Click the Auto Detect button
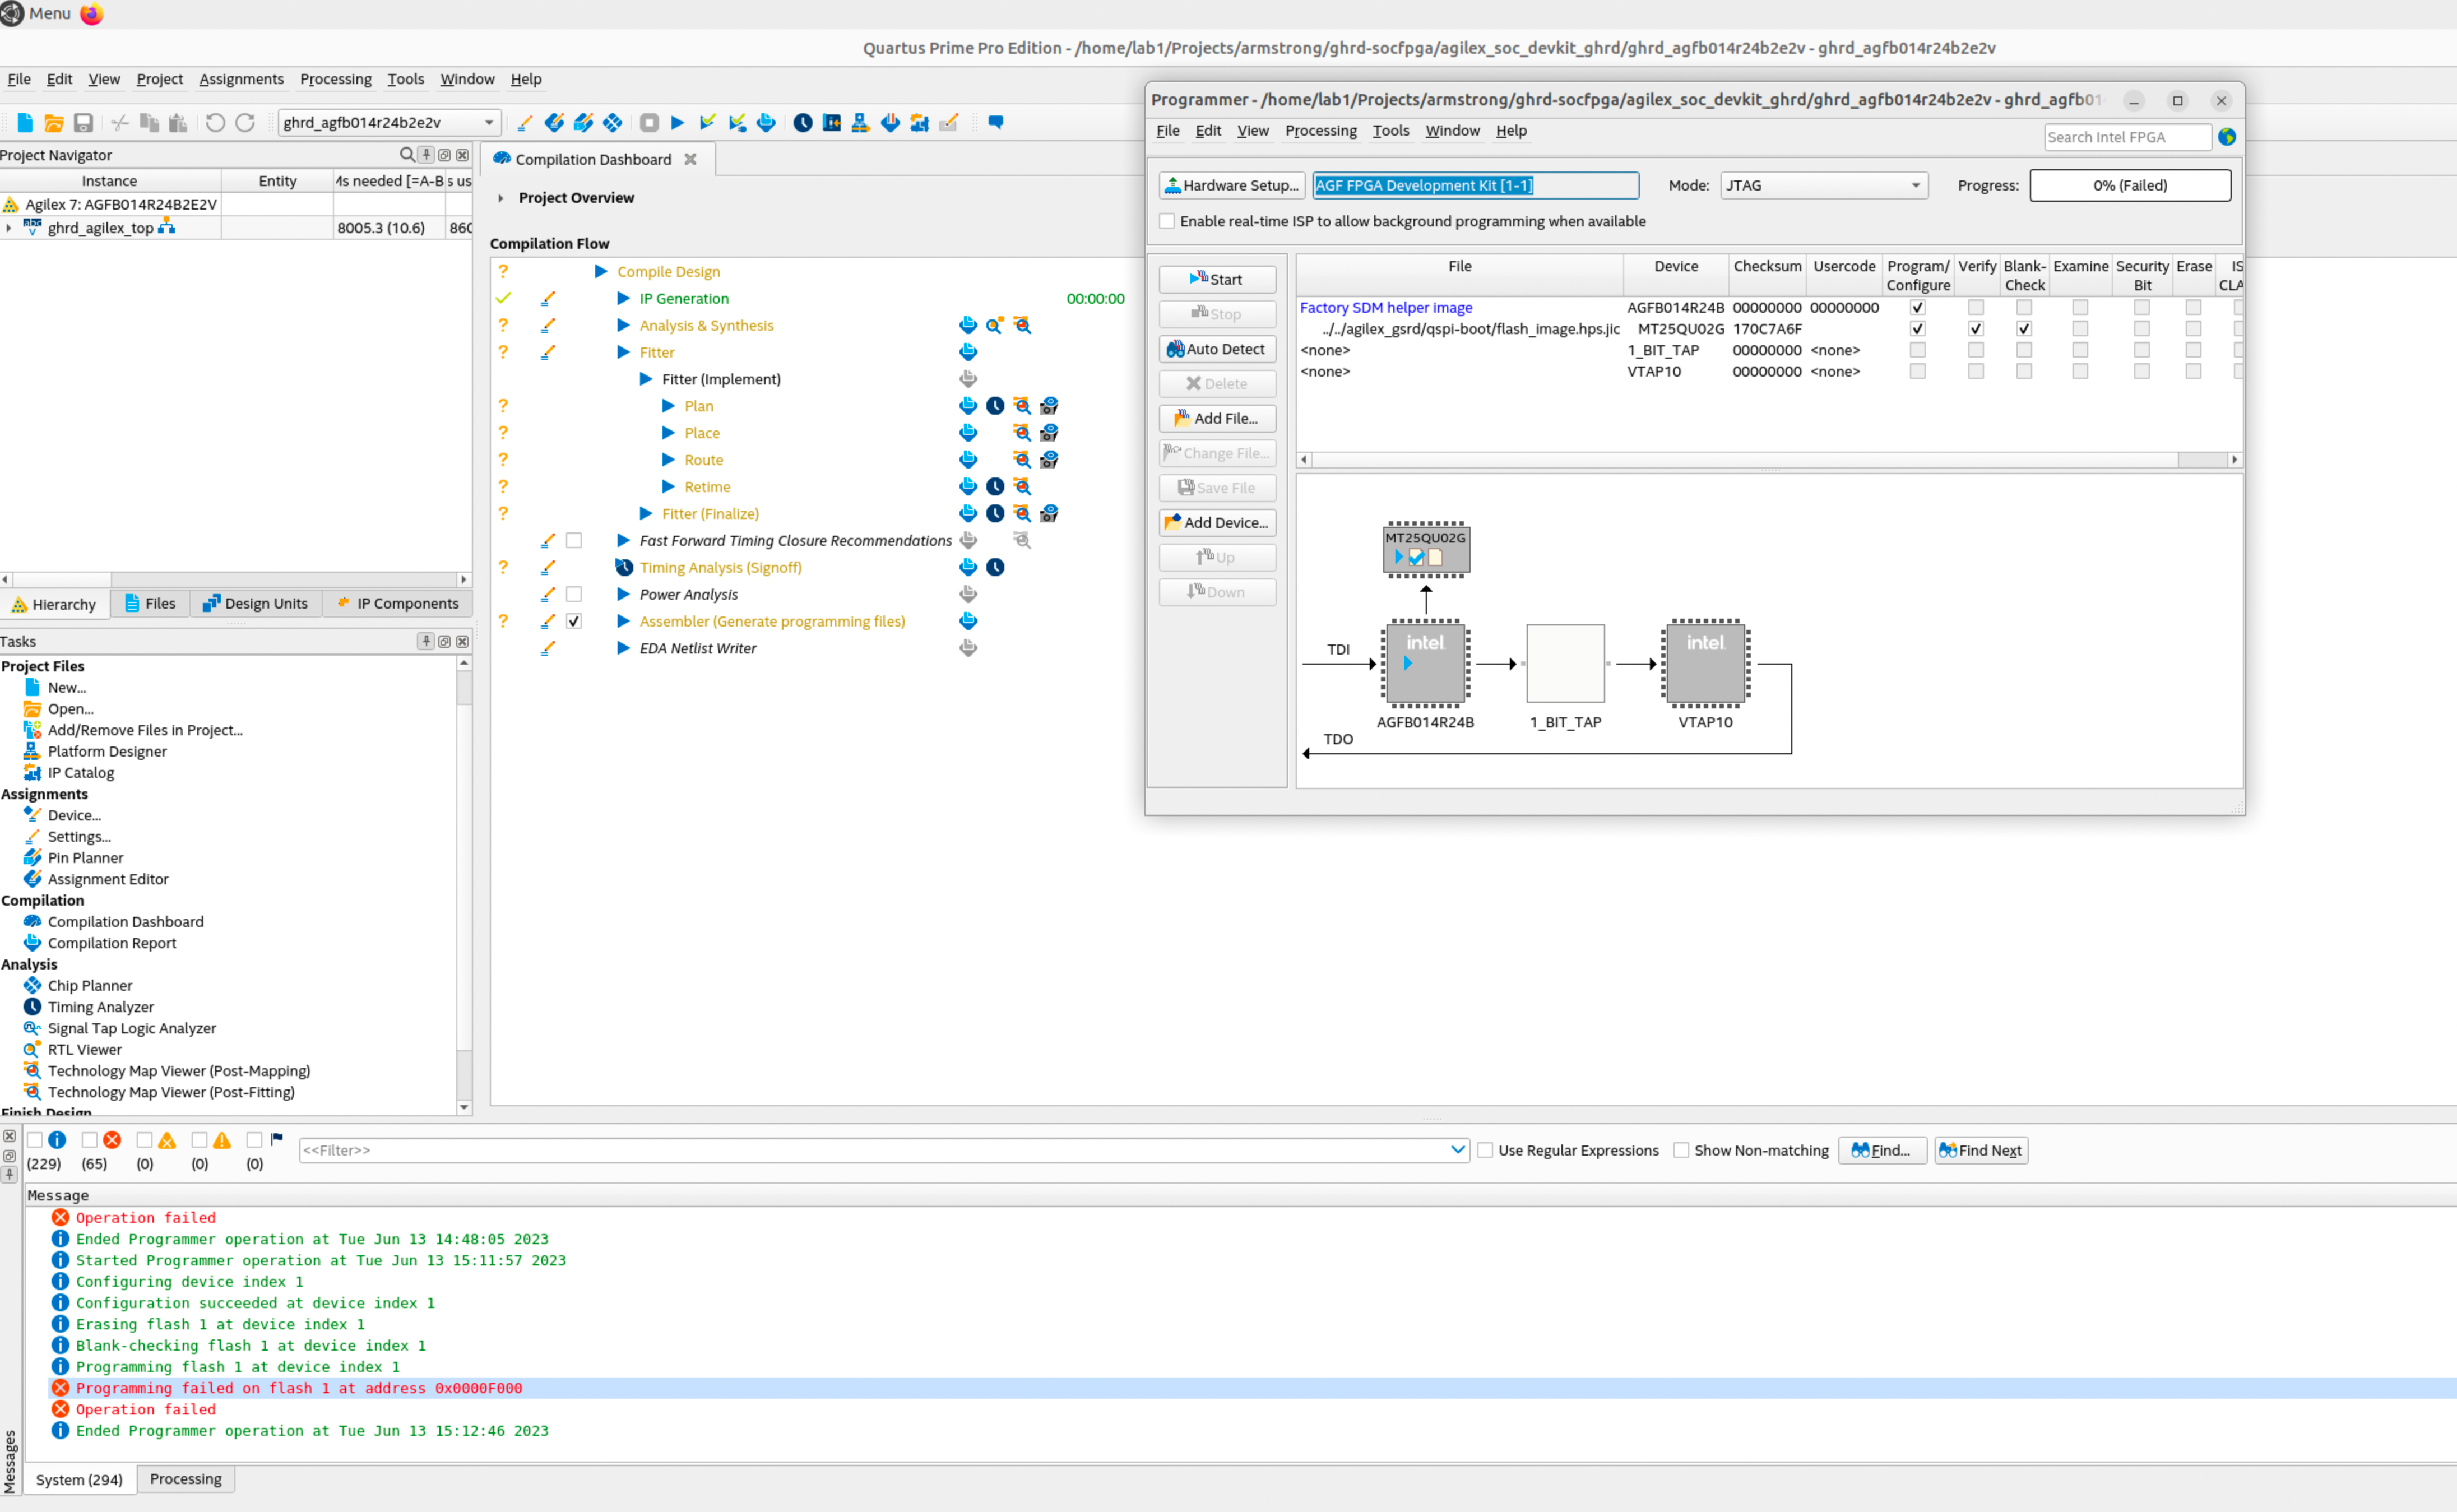The width and height of the screenshot is (2457, 1512). (1217, 349)
